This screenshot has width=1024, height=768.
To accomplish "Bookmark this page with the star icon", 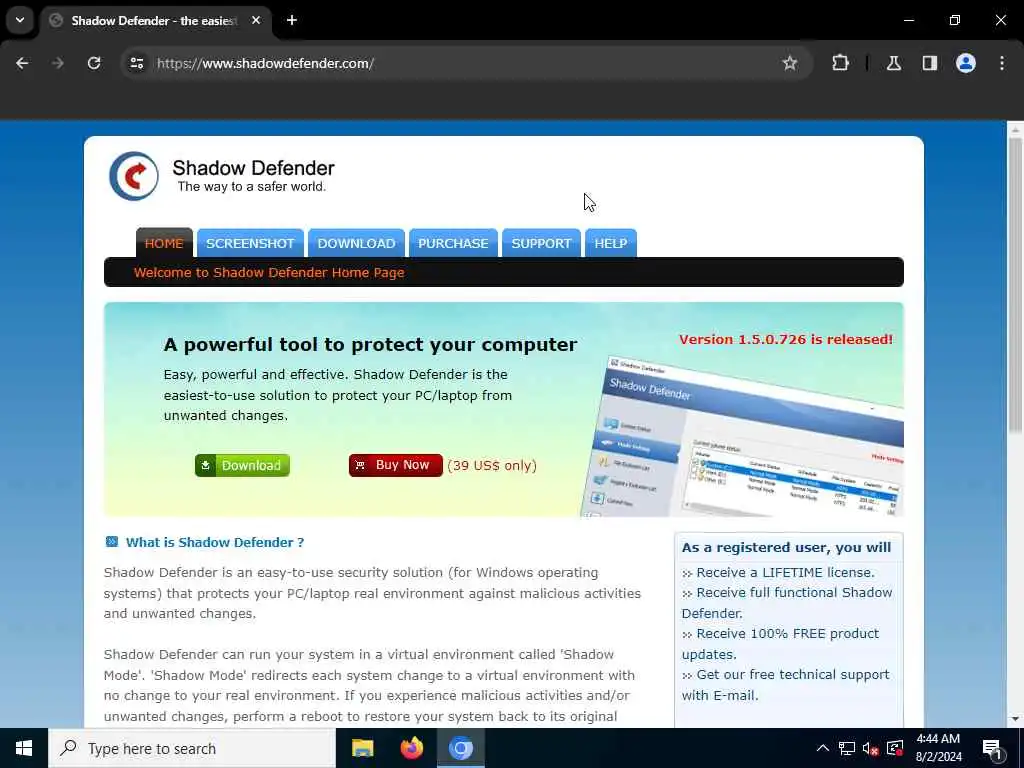I will click(790, 63).
